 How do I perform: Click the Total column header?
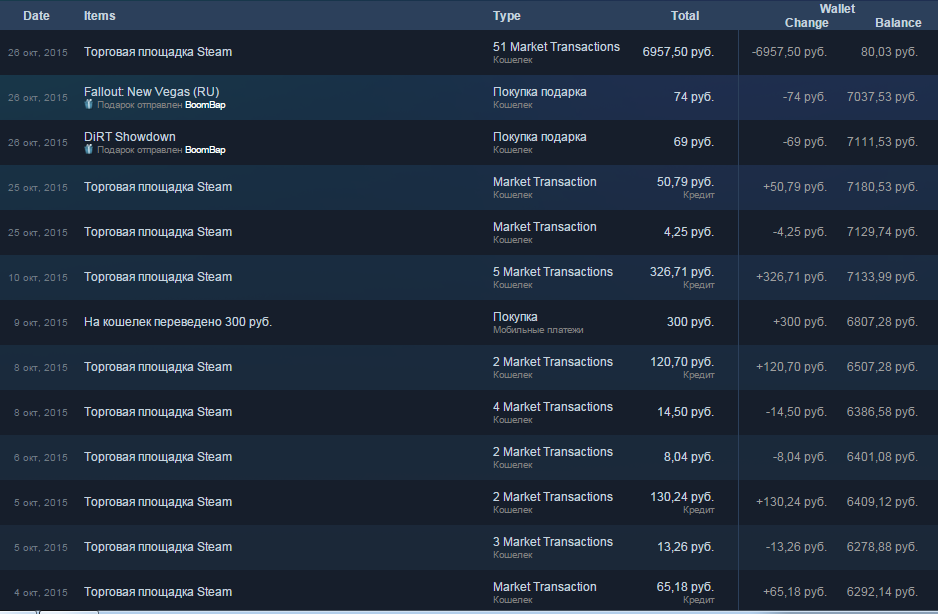tap(685, 16)
